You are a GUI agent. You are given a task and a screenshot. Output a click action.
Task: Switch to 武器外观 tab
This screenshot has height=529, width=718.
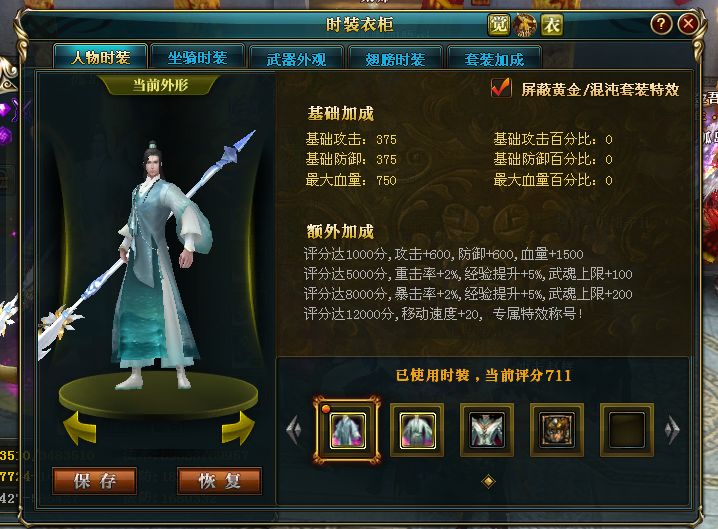pos(296,59)
